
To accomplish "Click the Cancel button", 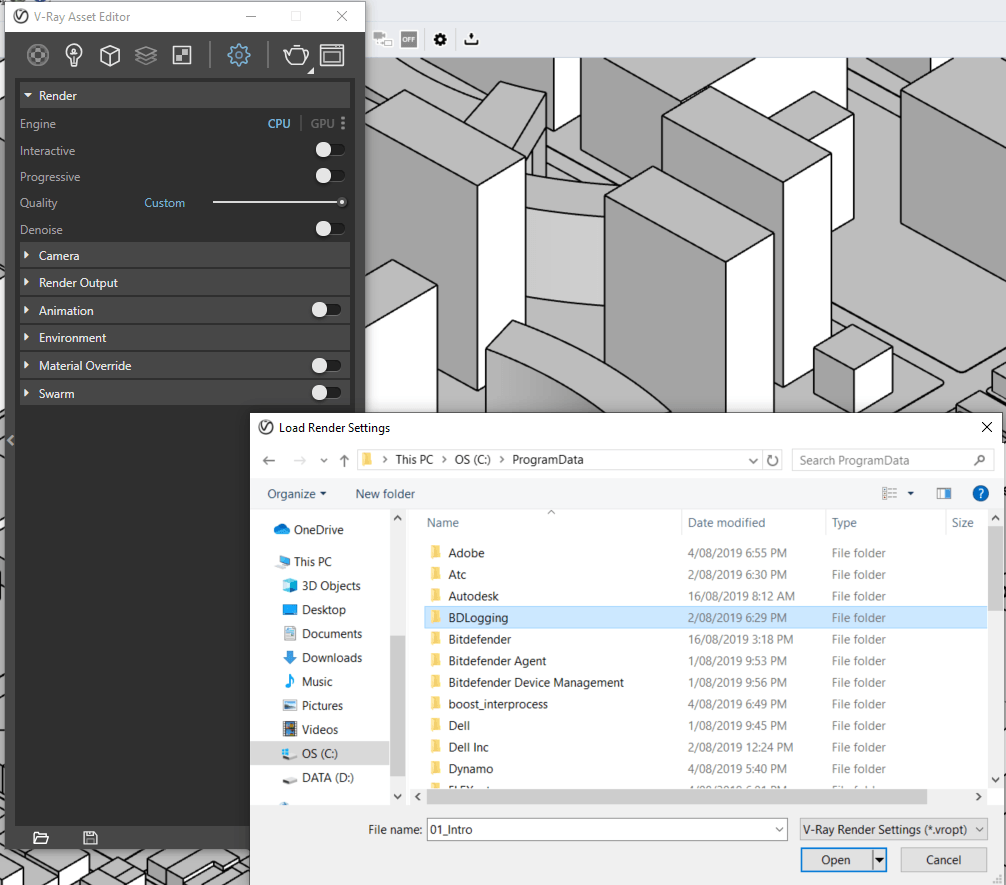I will [943, 859].
